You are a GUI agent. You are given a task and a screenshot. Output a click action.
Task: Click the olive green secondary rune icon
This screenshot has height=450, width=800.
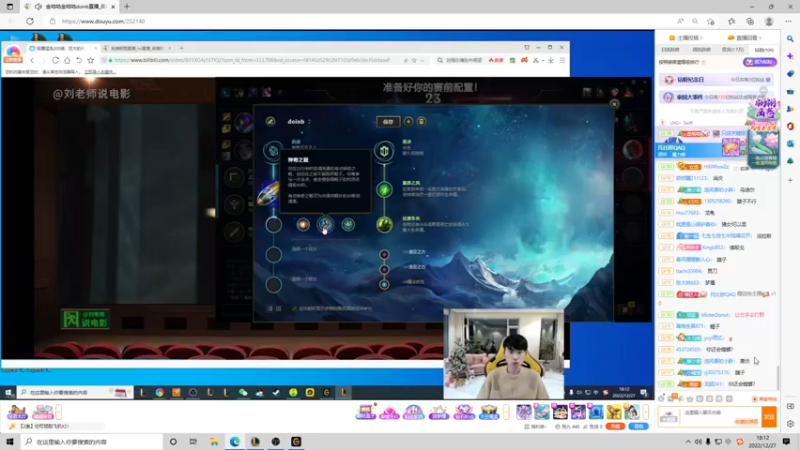pyautogui.click(x=384, y=224)
